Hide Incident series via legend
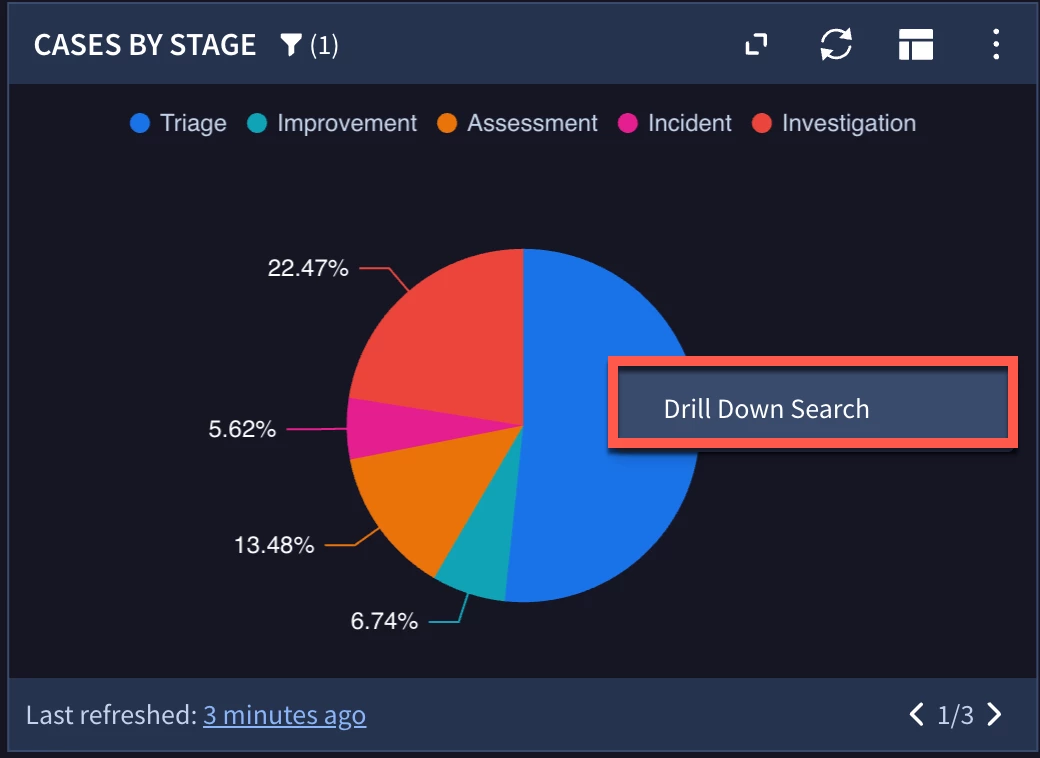 [675, 123]
